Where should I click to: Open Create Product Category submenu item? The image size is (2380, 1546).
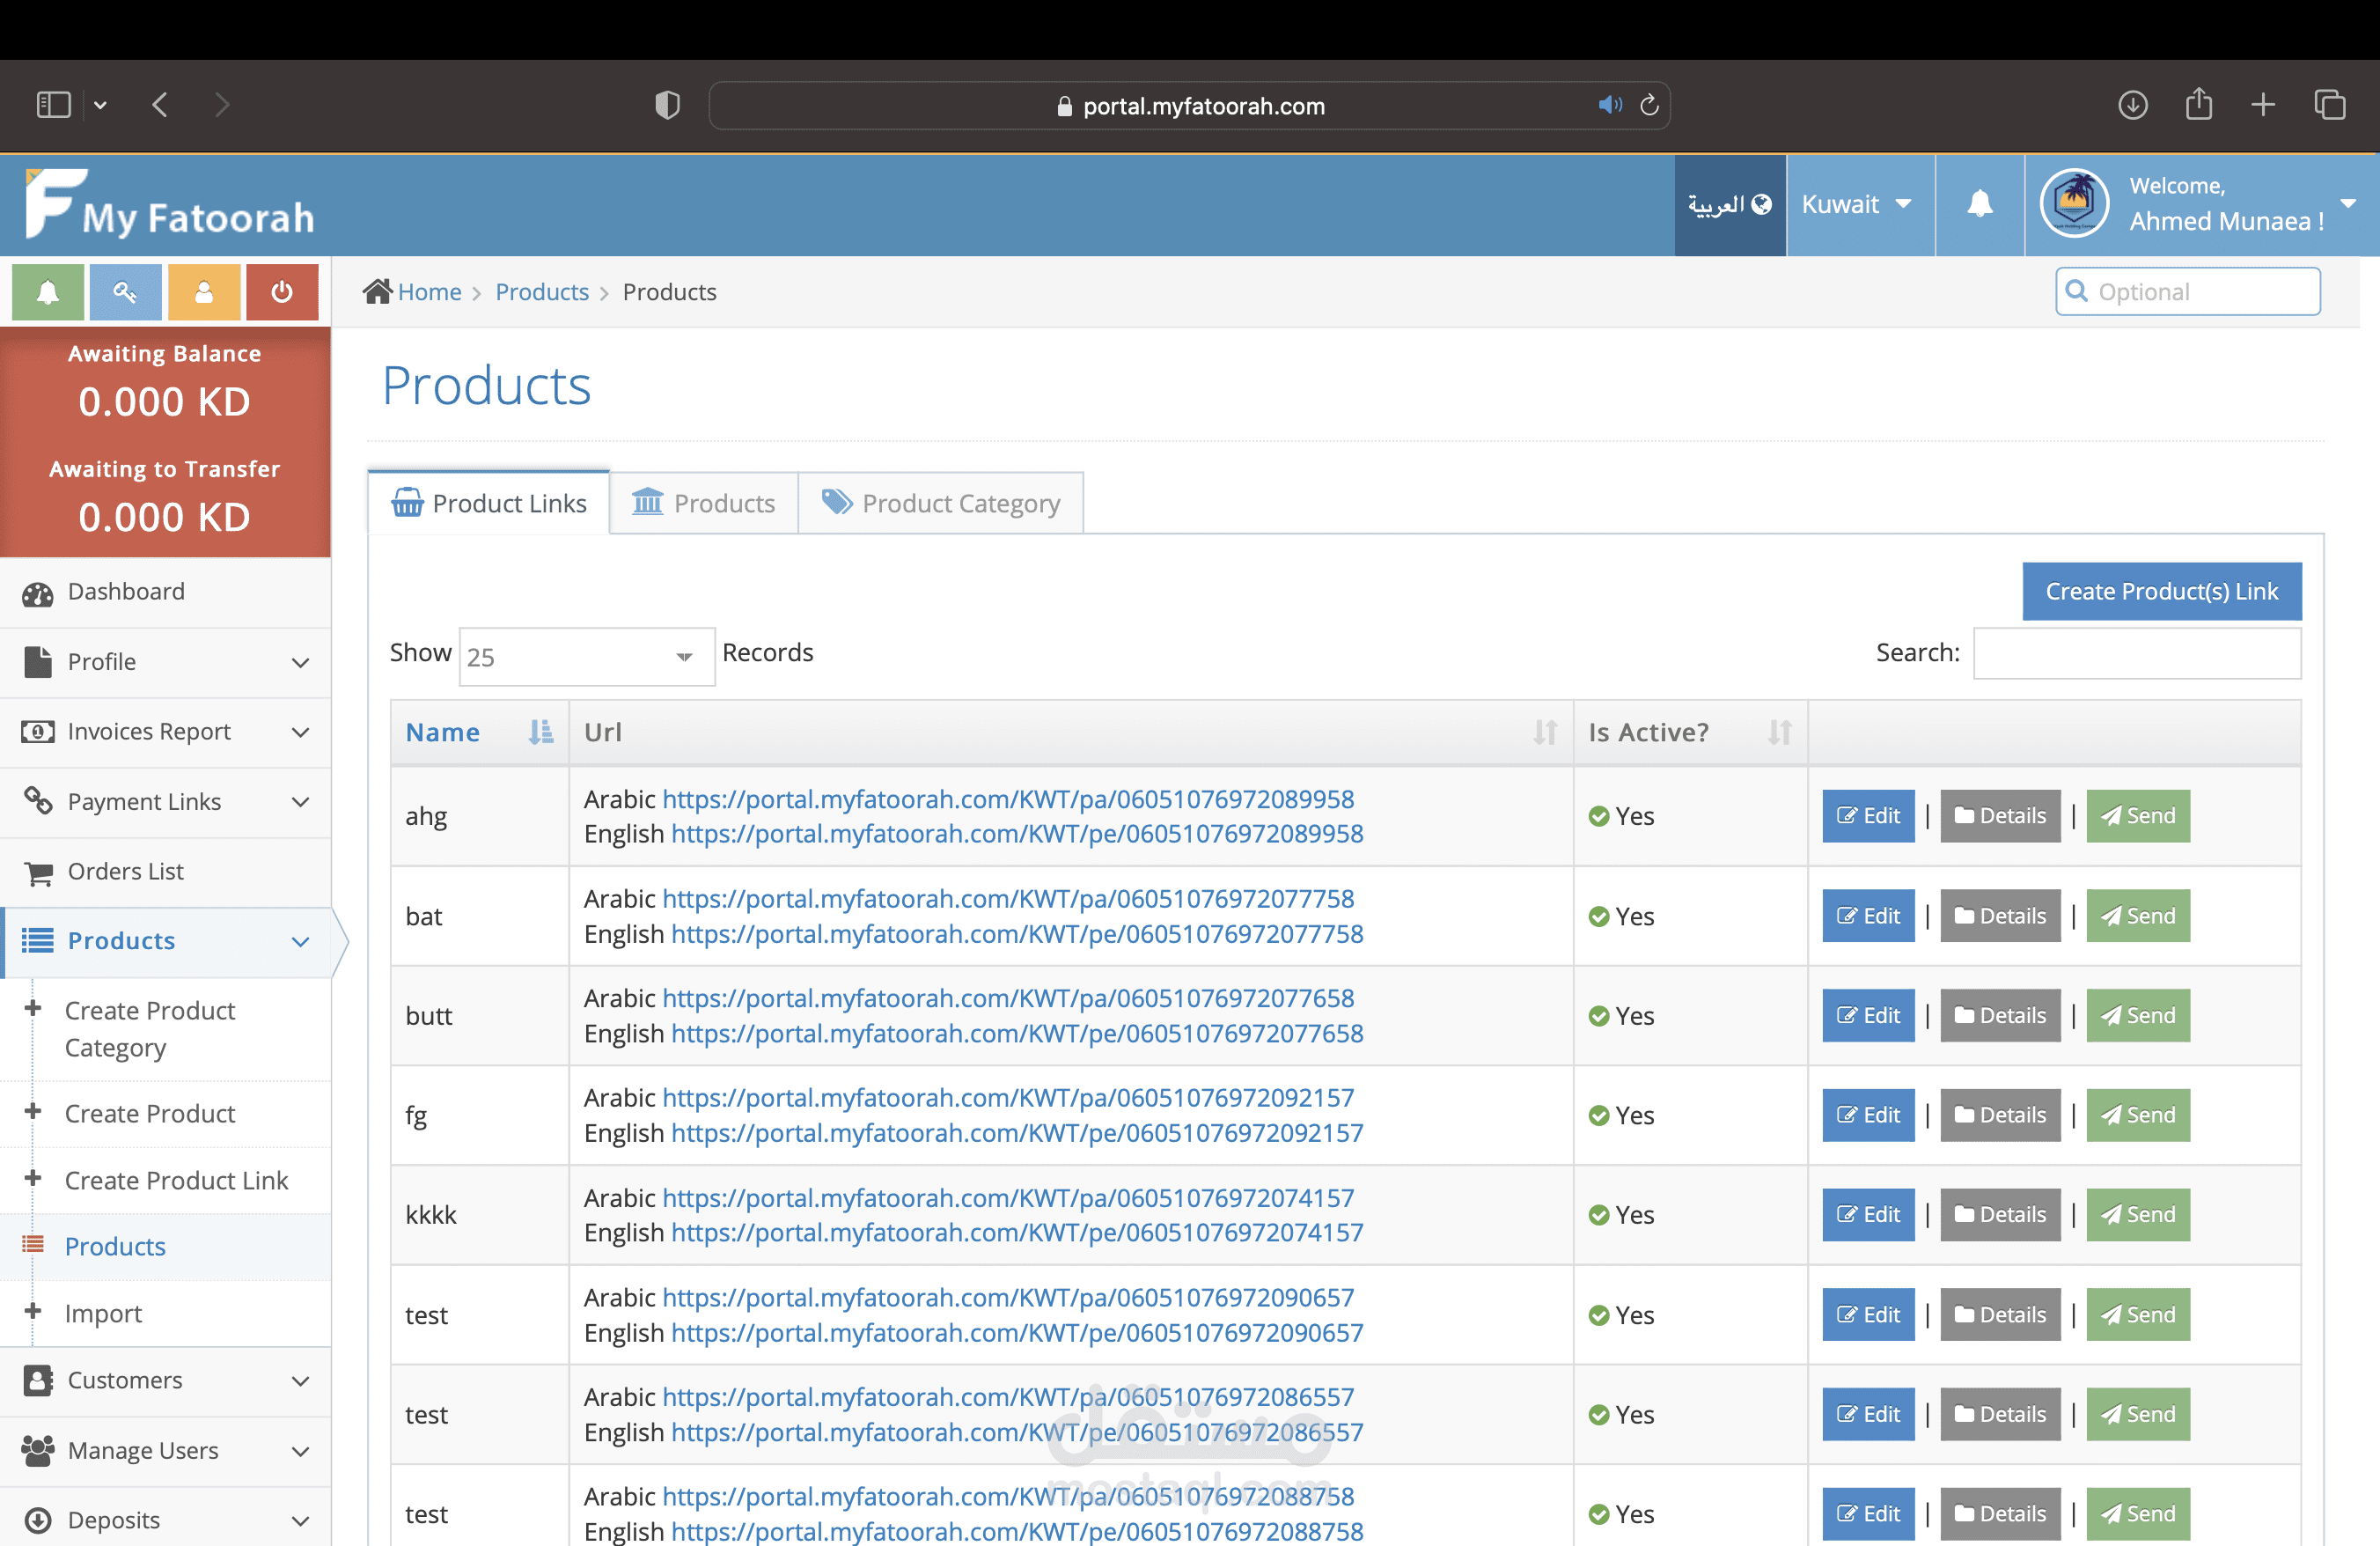[166, 1029]
